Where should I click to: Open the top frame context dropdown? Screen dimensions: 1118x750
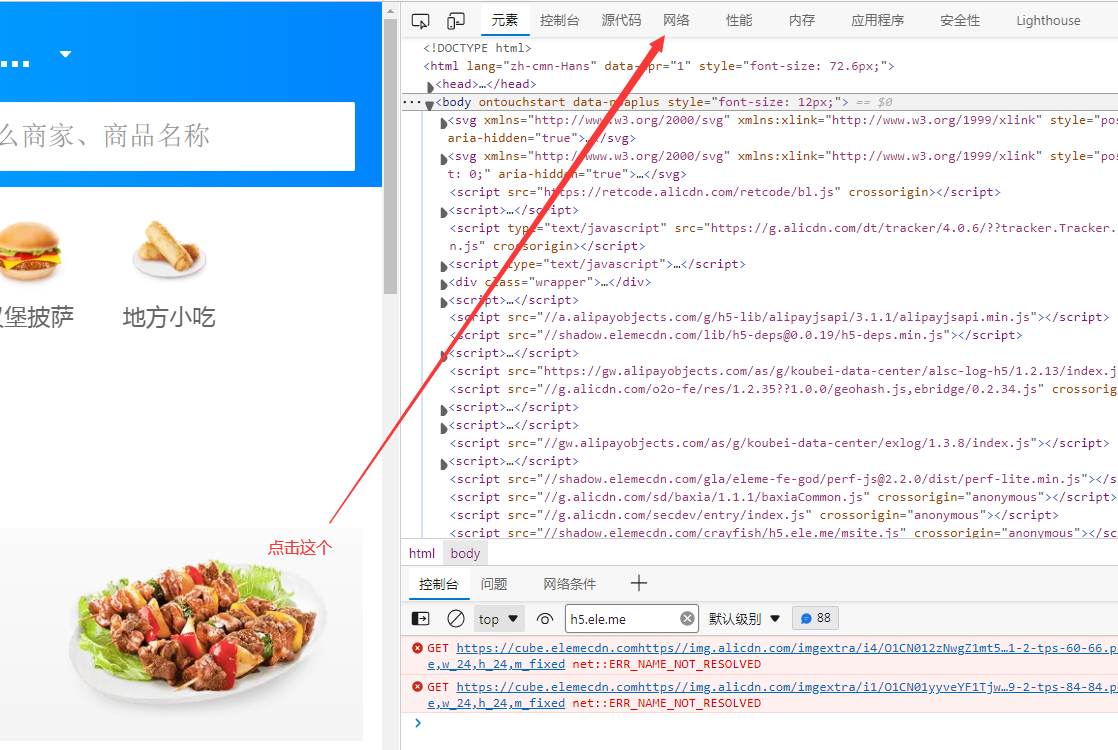498,618
